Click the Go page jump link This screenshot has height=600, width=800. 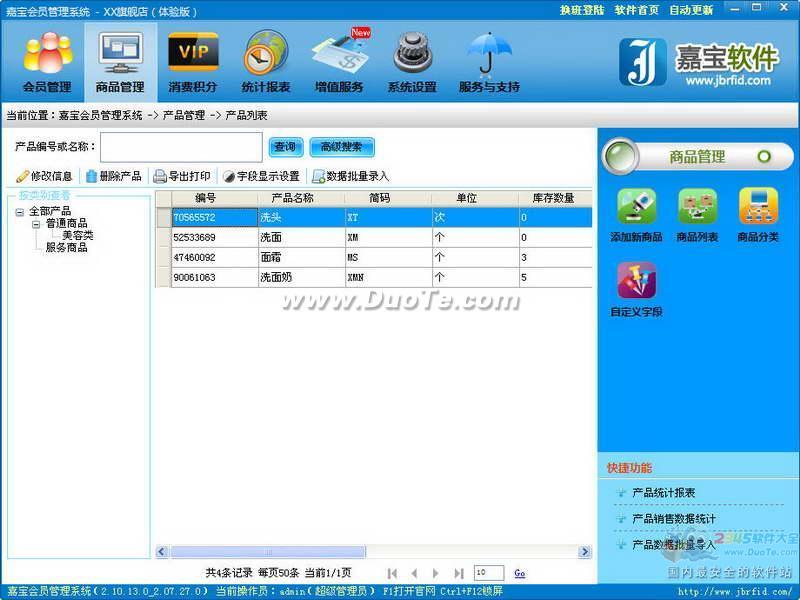click(519, 573)
